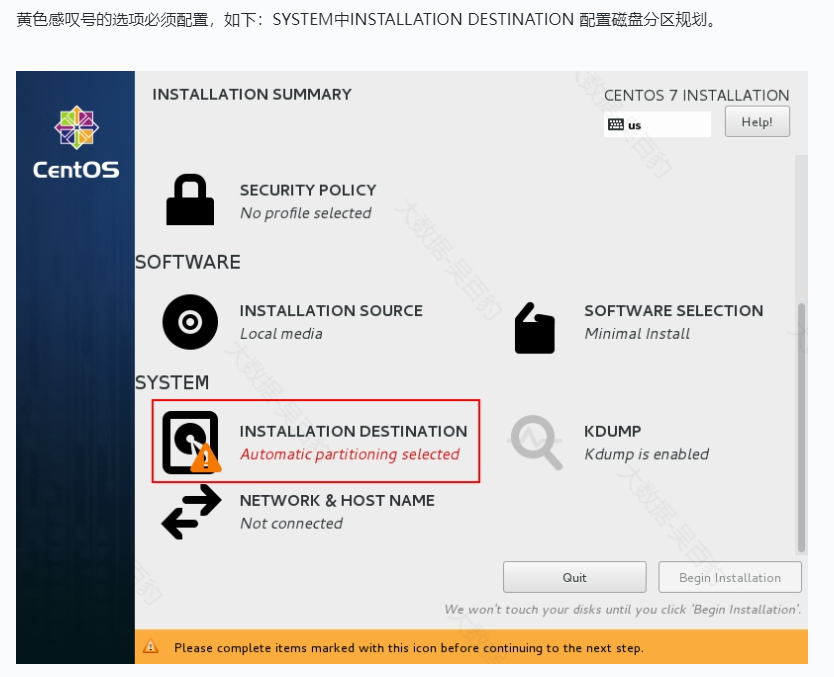Click the Software Selection package icon
Screen dimensions: 834x677
tap(535, 328)
